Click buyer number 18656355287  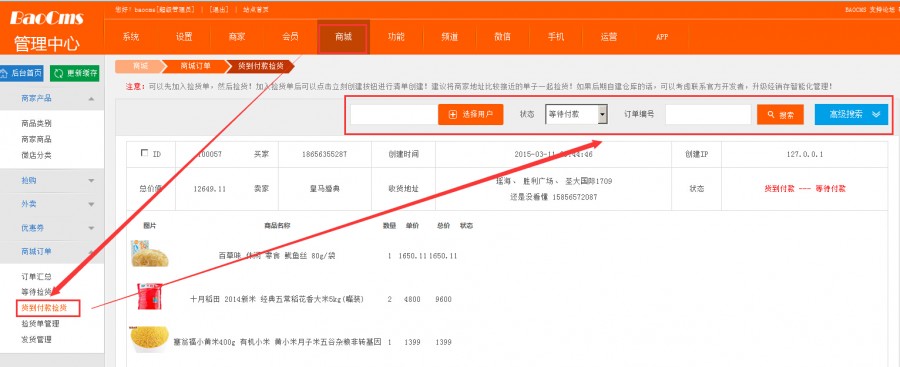pyautogui.click(x=325, y=154)
